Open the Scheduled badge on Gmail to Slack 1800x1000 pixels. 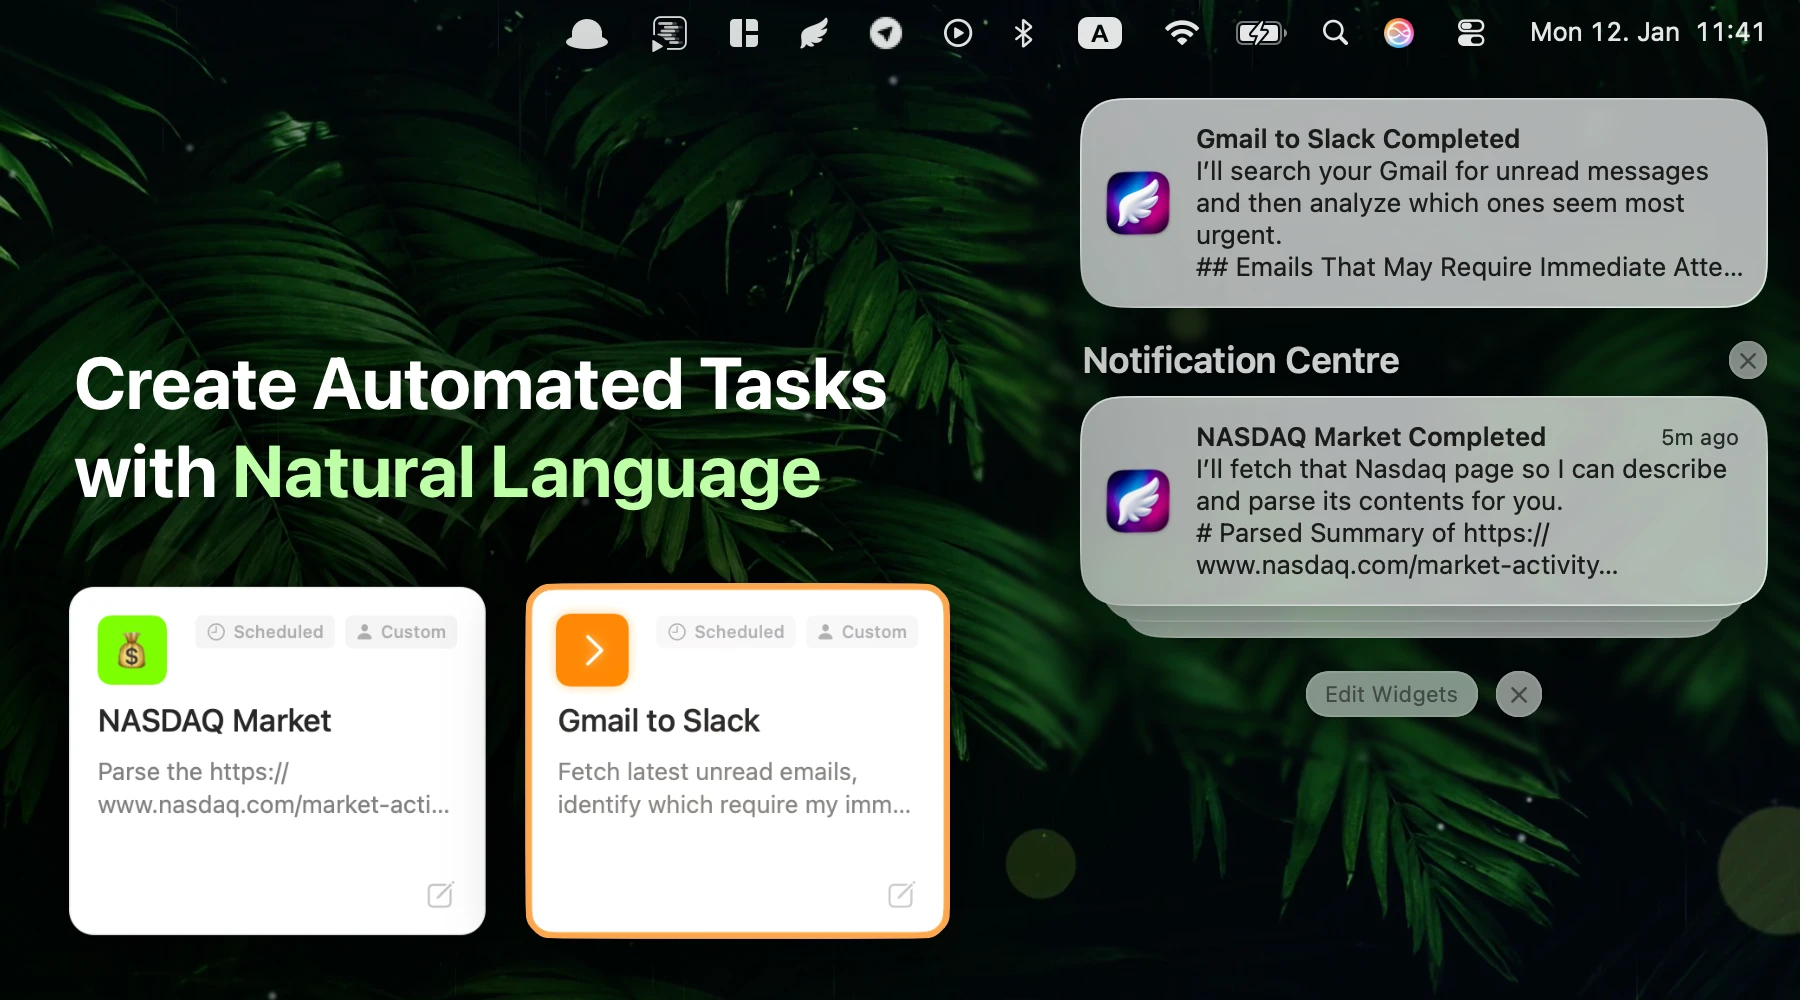725,631
